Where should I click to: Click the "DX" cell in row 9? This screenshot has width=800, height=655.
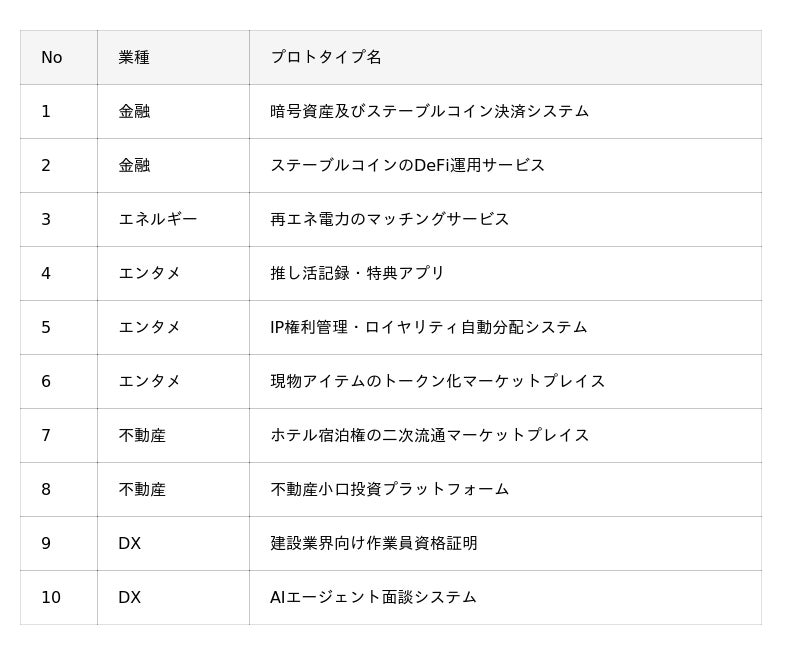click(x=129, y=544)
